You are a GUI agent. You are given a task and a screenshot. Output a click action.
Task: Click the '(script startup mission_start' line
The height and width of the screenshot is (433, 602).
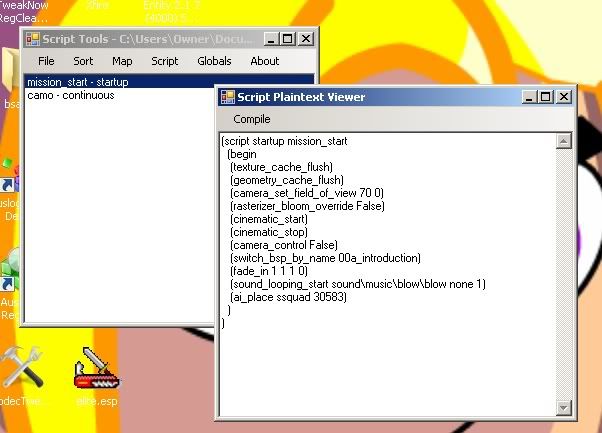284,141
